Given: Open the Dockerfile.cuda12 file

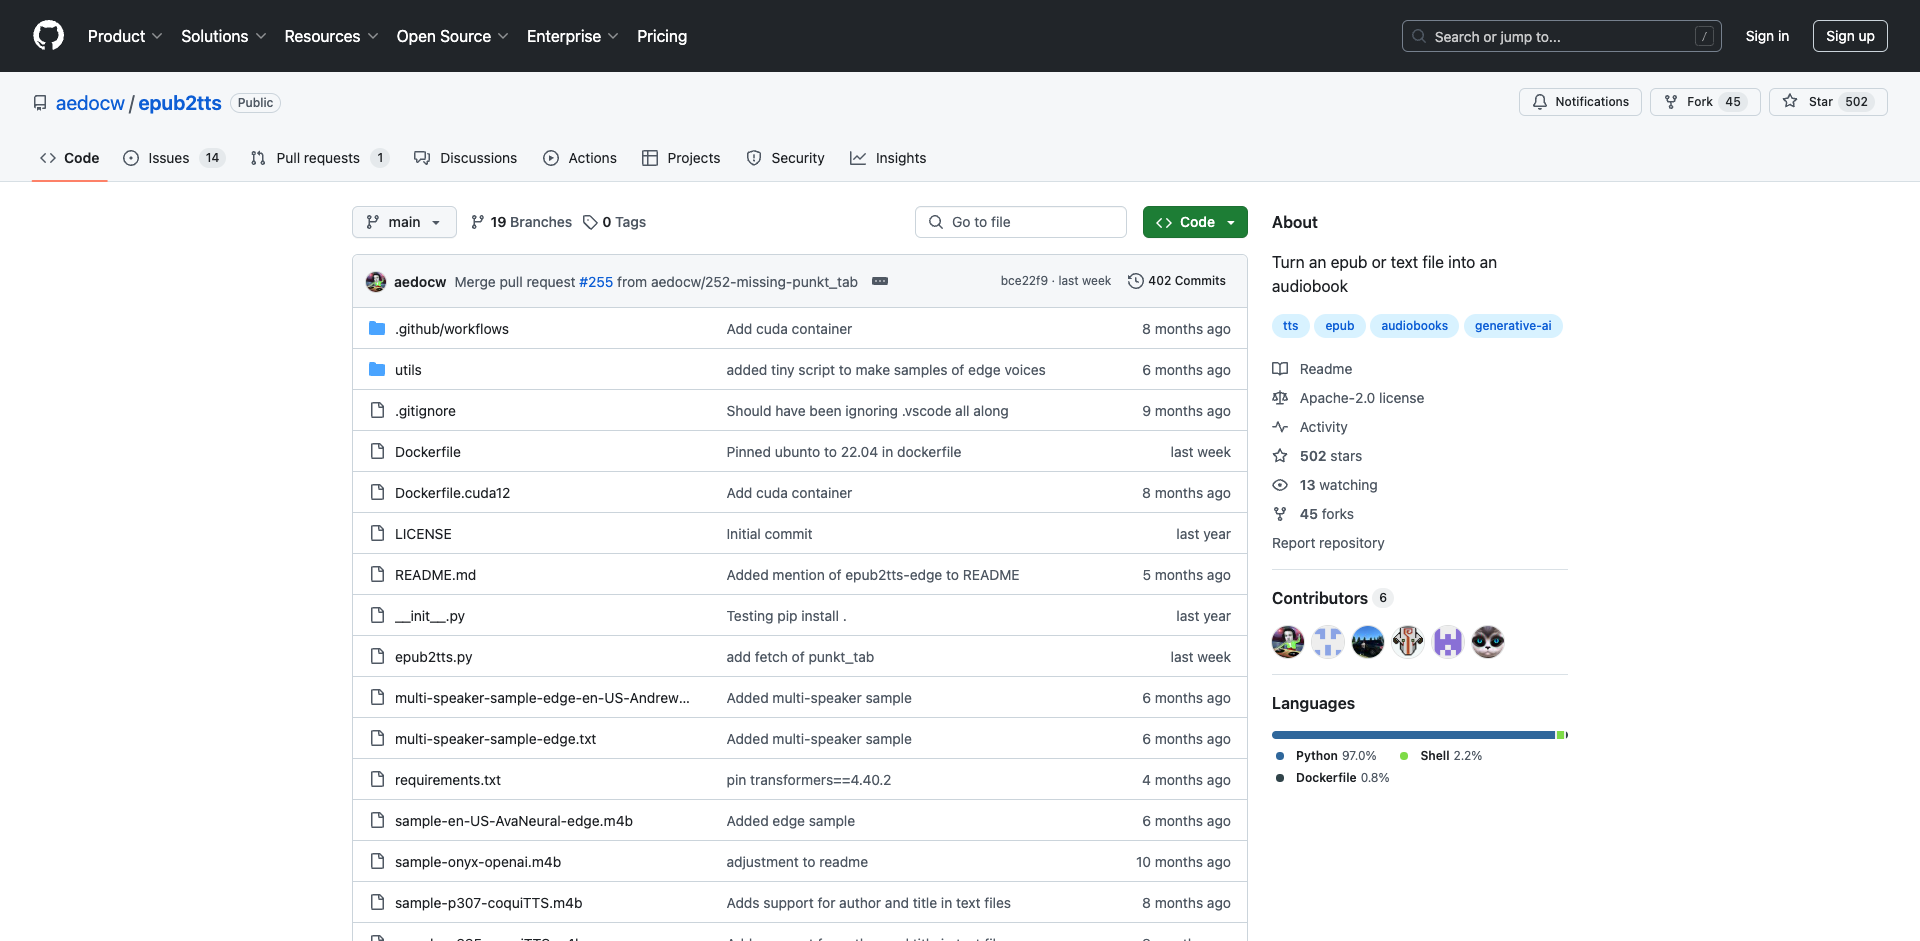Looking at the screenshot, I should point(452,493).
